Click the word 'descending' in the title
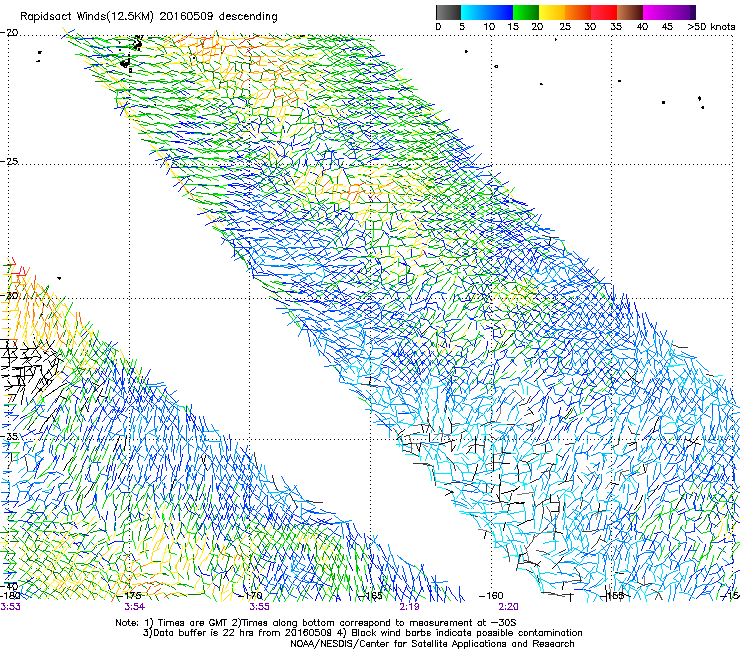Screen dimensions: 740x650 point(248,17)
